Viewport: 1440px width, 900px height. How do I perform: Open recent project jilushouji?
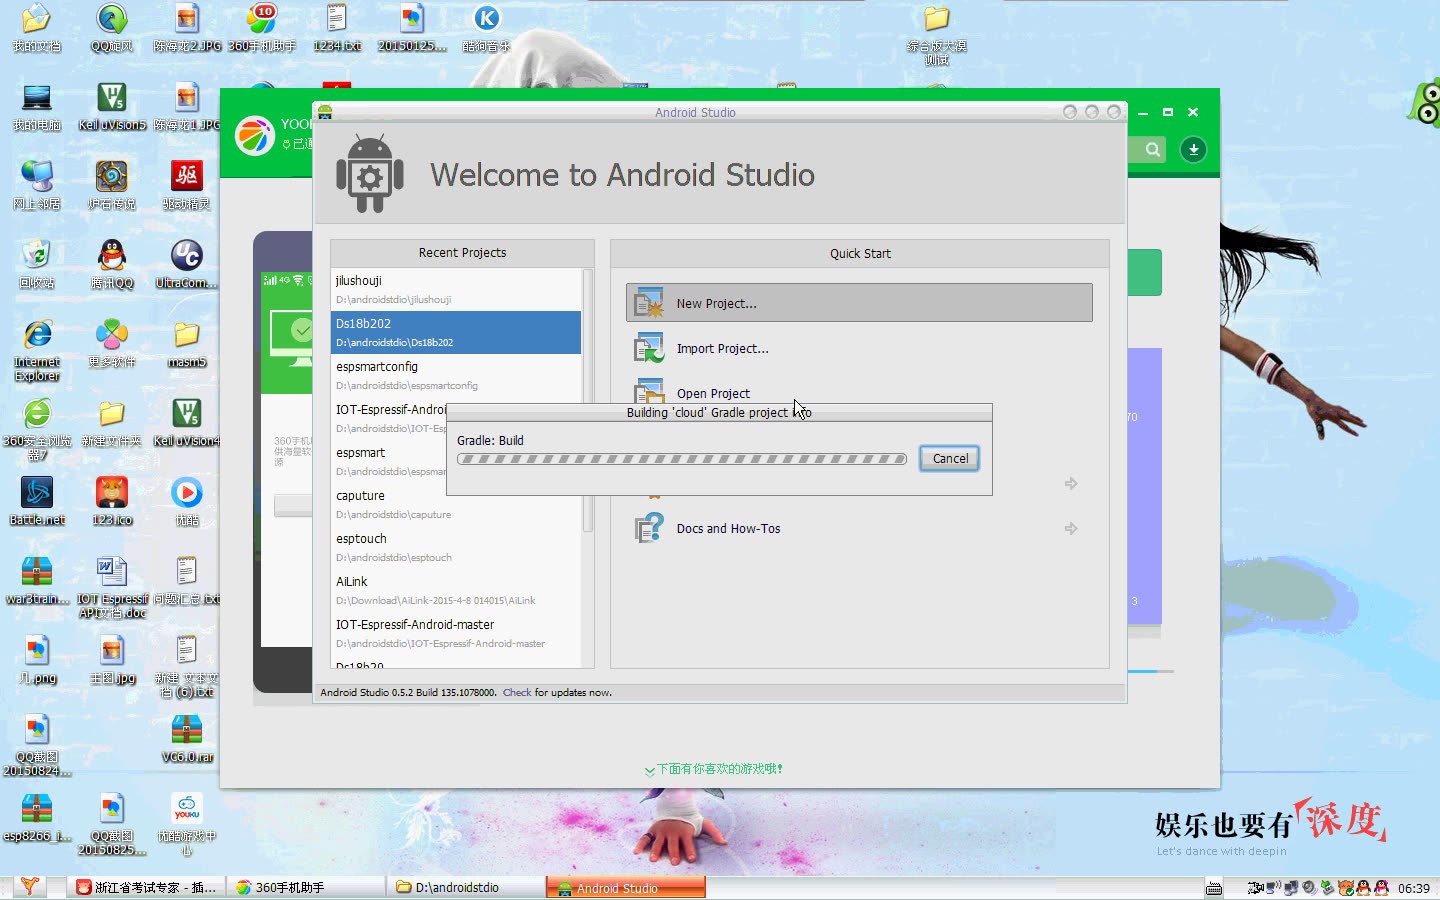(456, 289)
